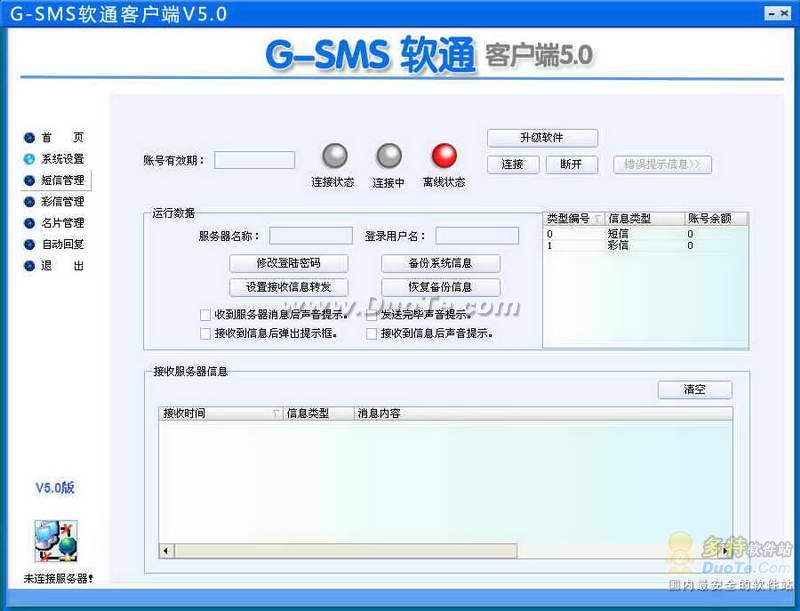Image resolution: width=800 pixels, height=611 pixels.
Task: Click the 消息内容 column header
Action: tap(543, 414)
